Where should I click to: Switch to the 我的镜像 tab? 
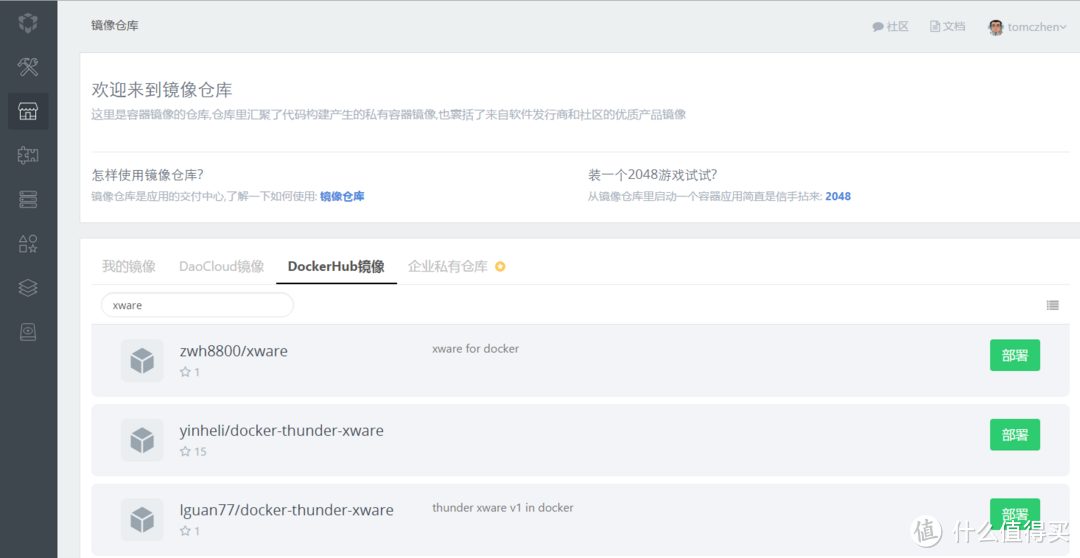click(129, 267)
